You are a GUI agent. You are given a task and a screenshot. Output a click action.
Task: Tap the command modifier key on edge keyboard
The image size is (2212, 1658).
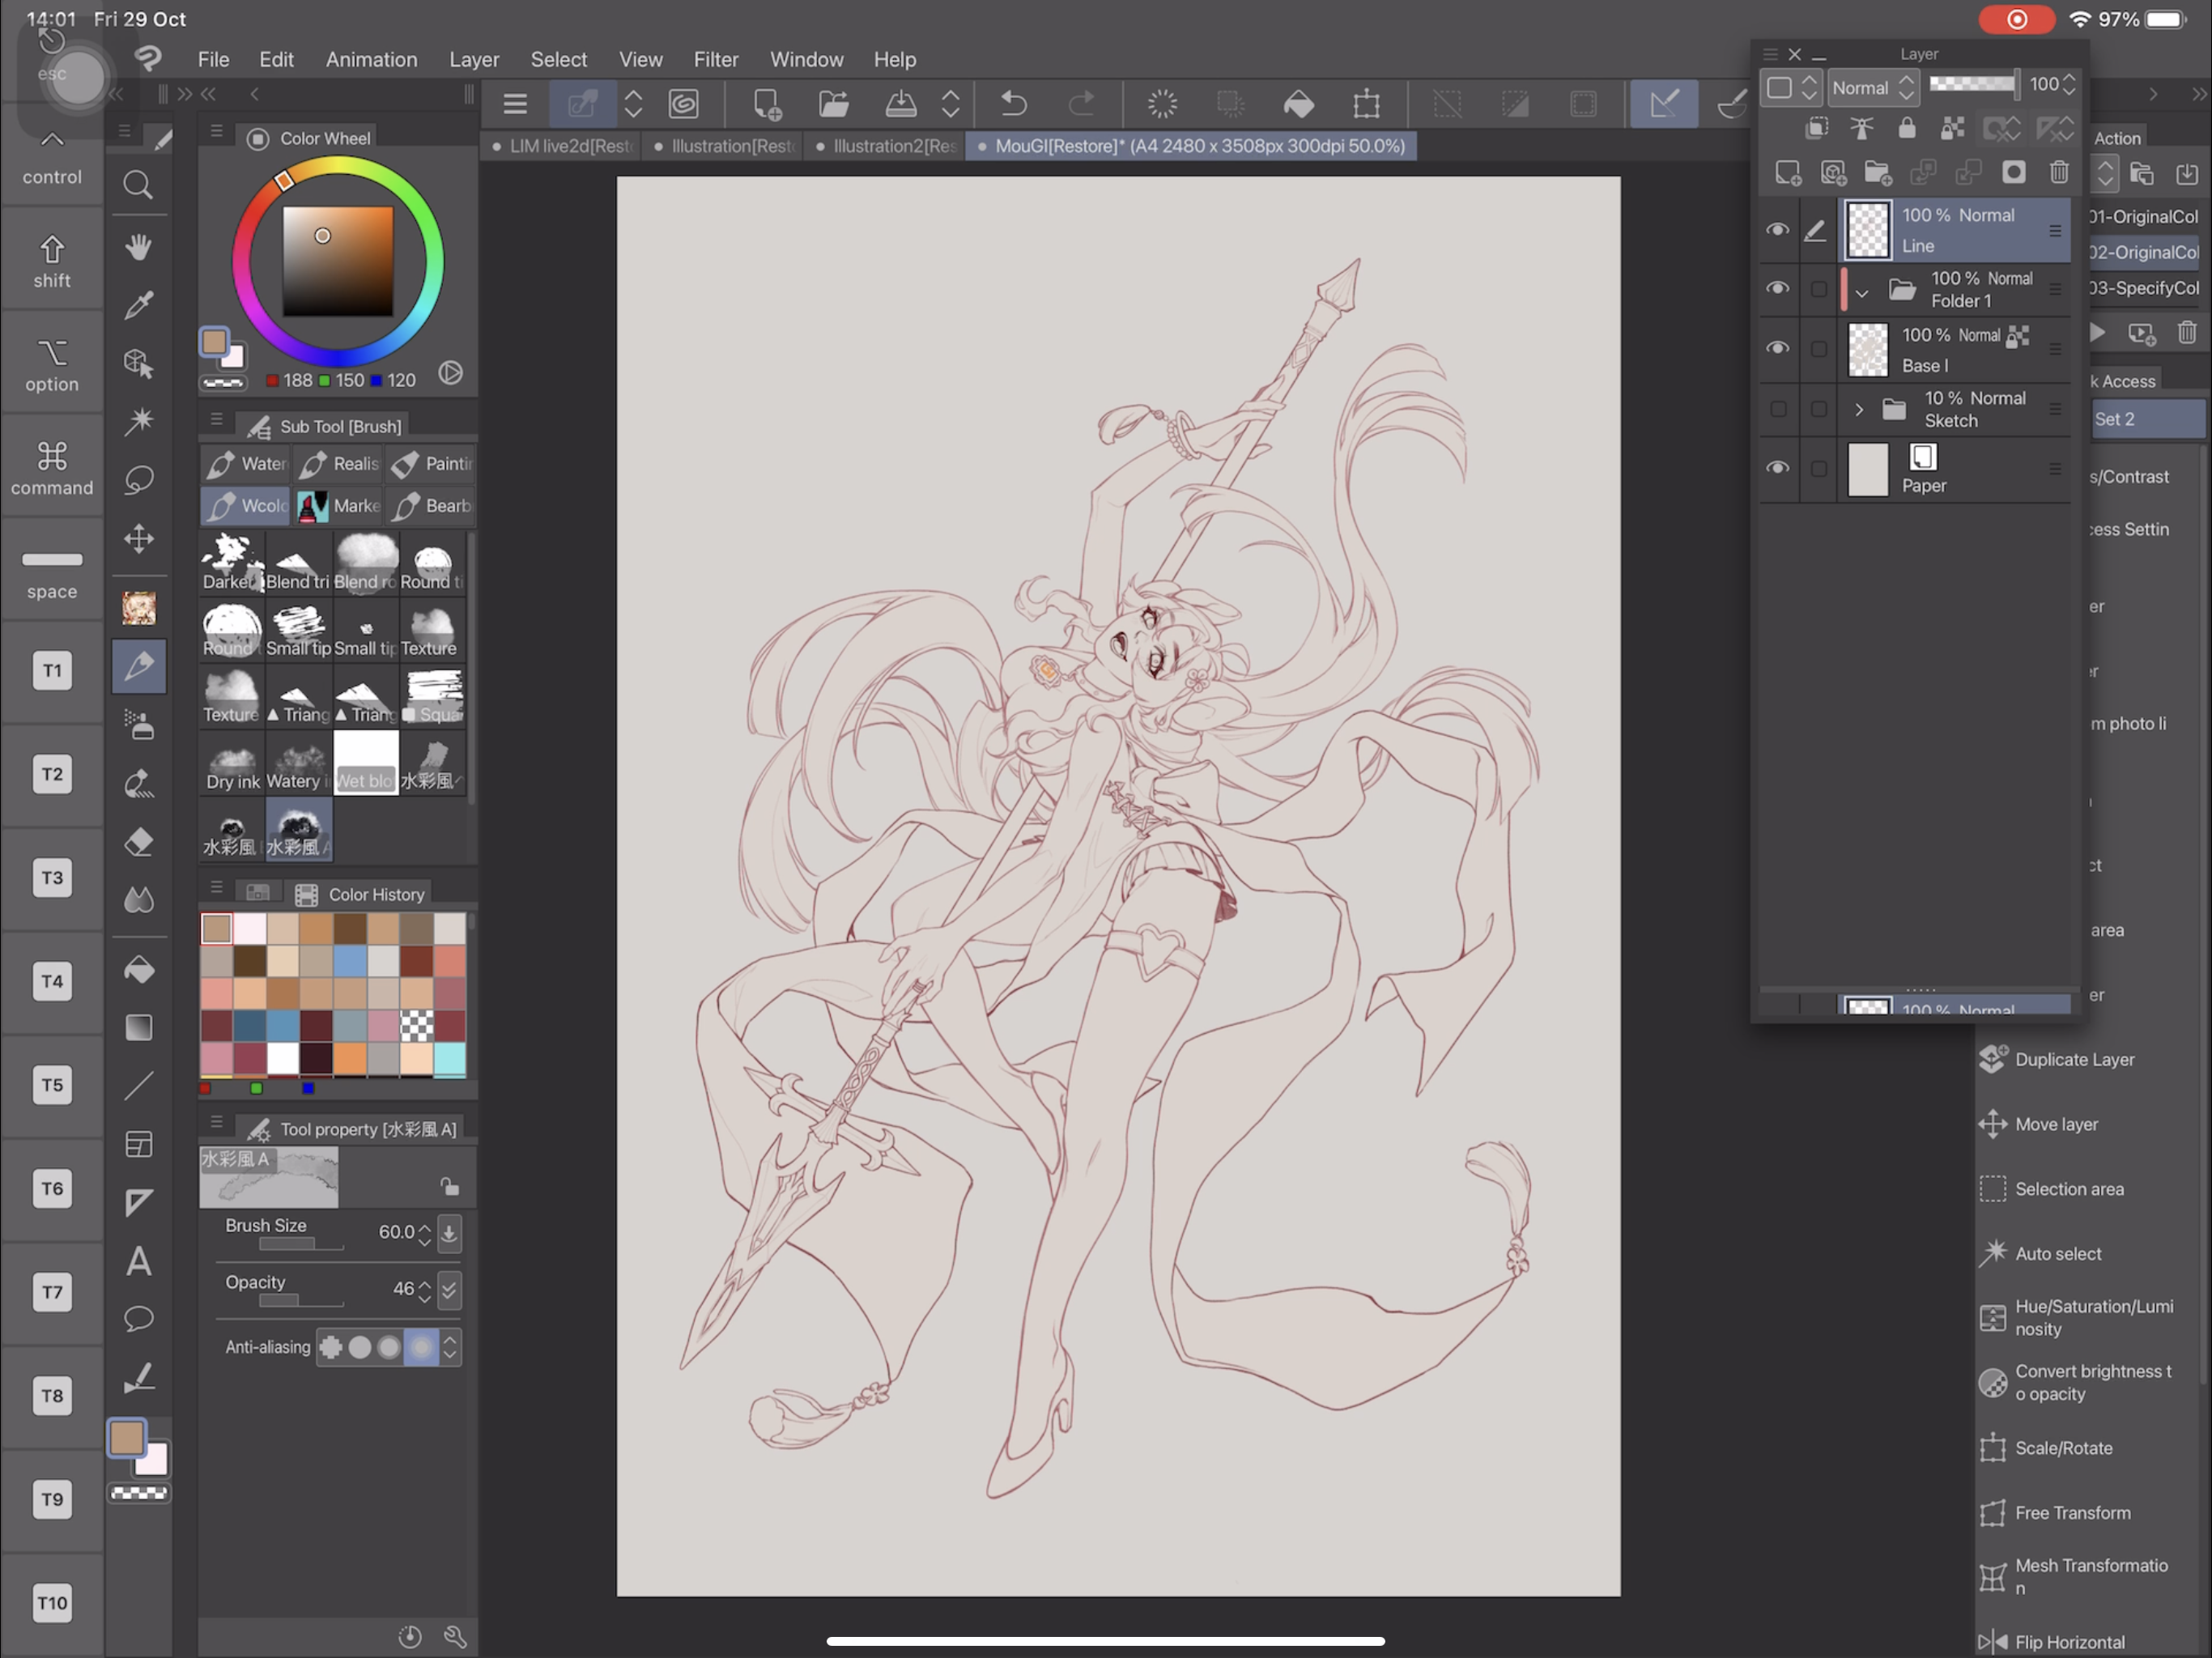[52, 469]
